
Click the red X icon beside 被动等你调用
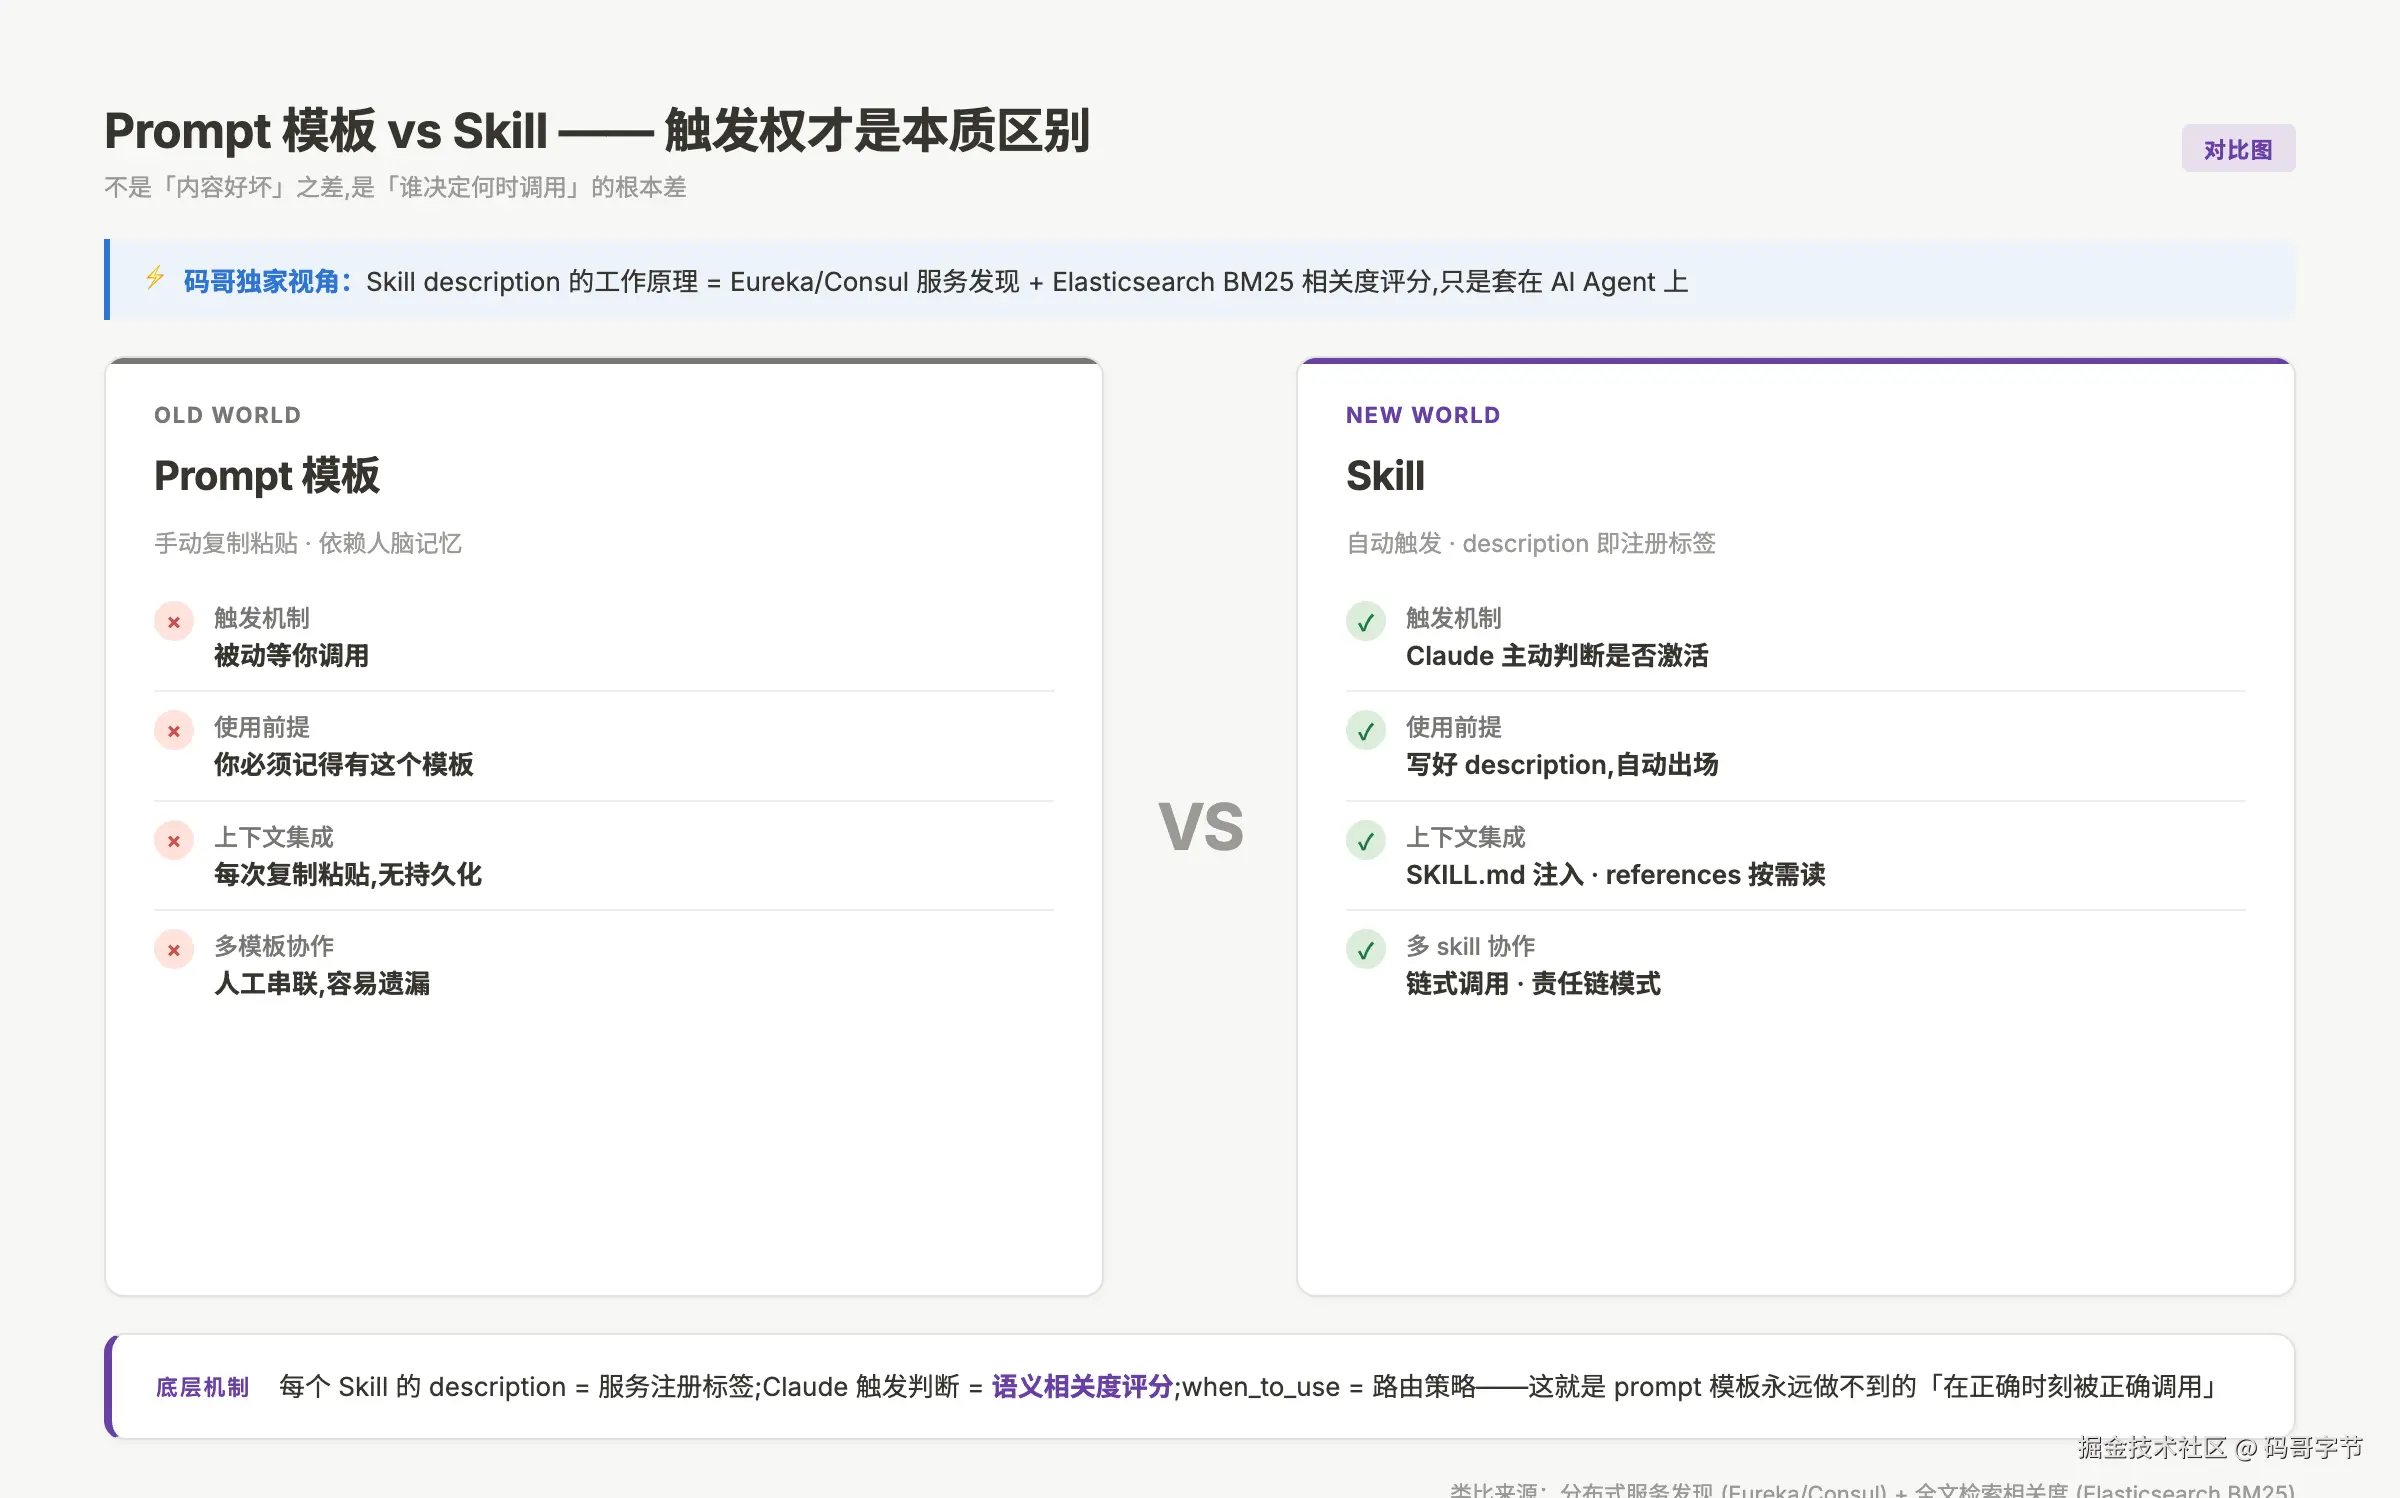coord(174,622)
